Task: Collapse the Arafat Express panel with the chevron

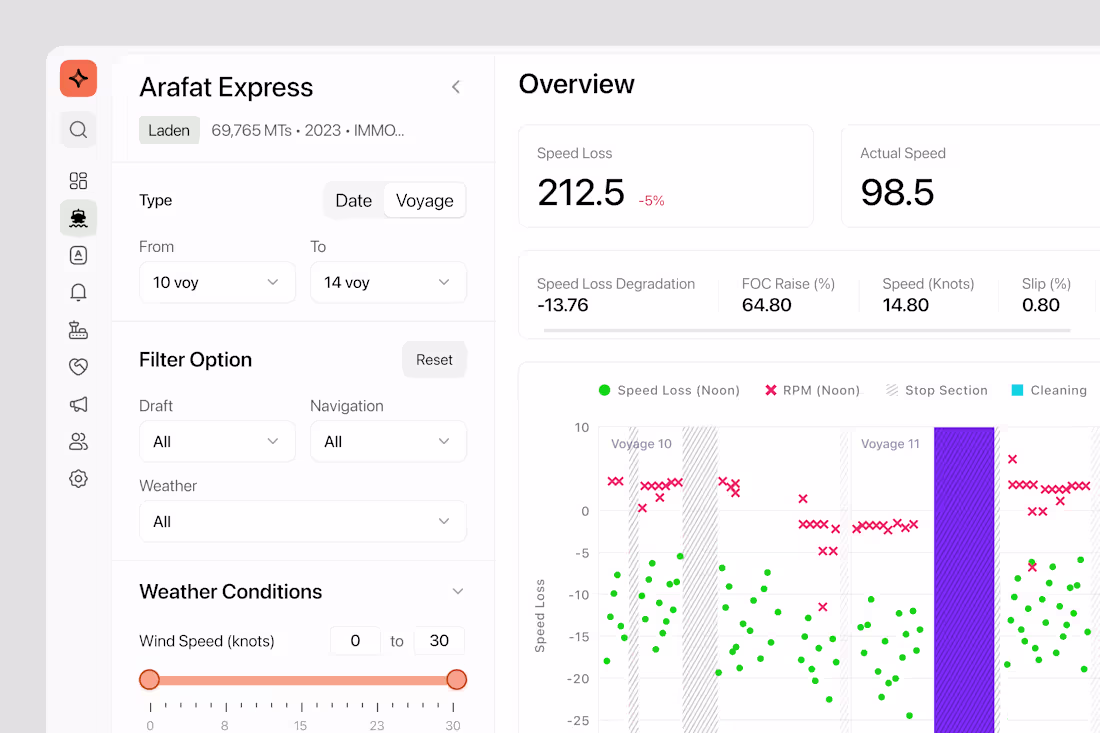Action: [456, 87]
